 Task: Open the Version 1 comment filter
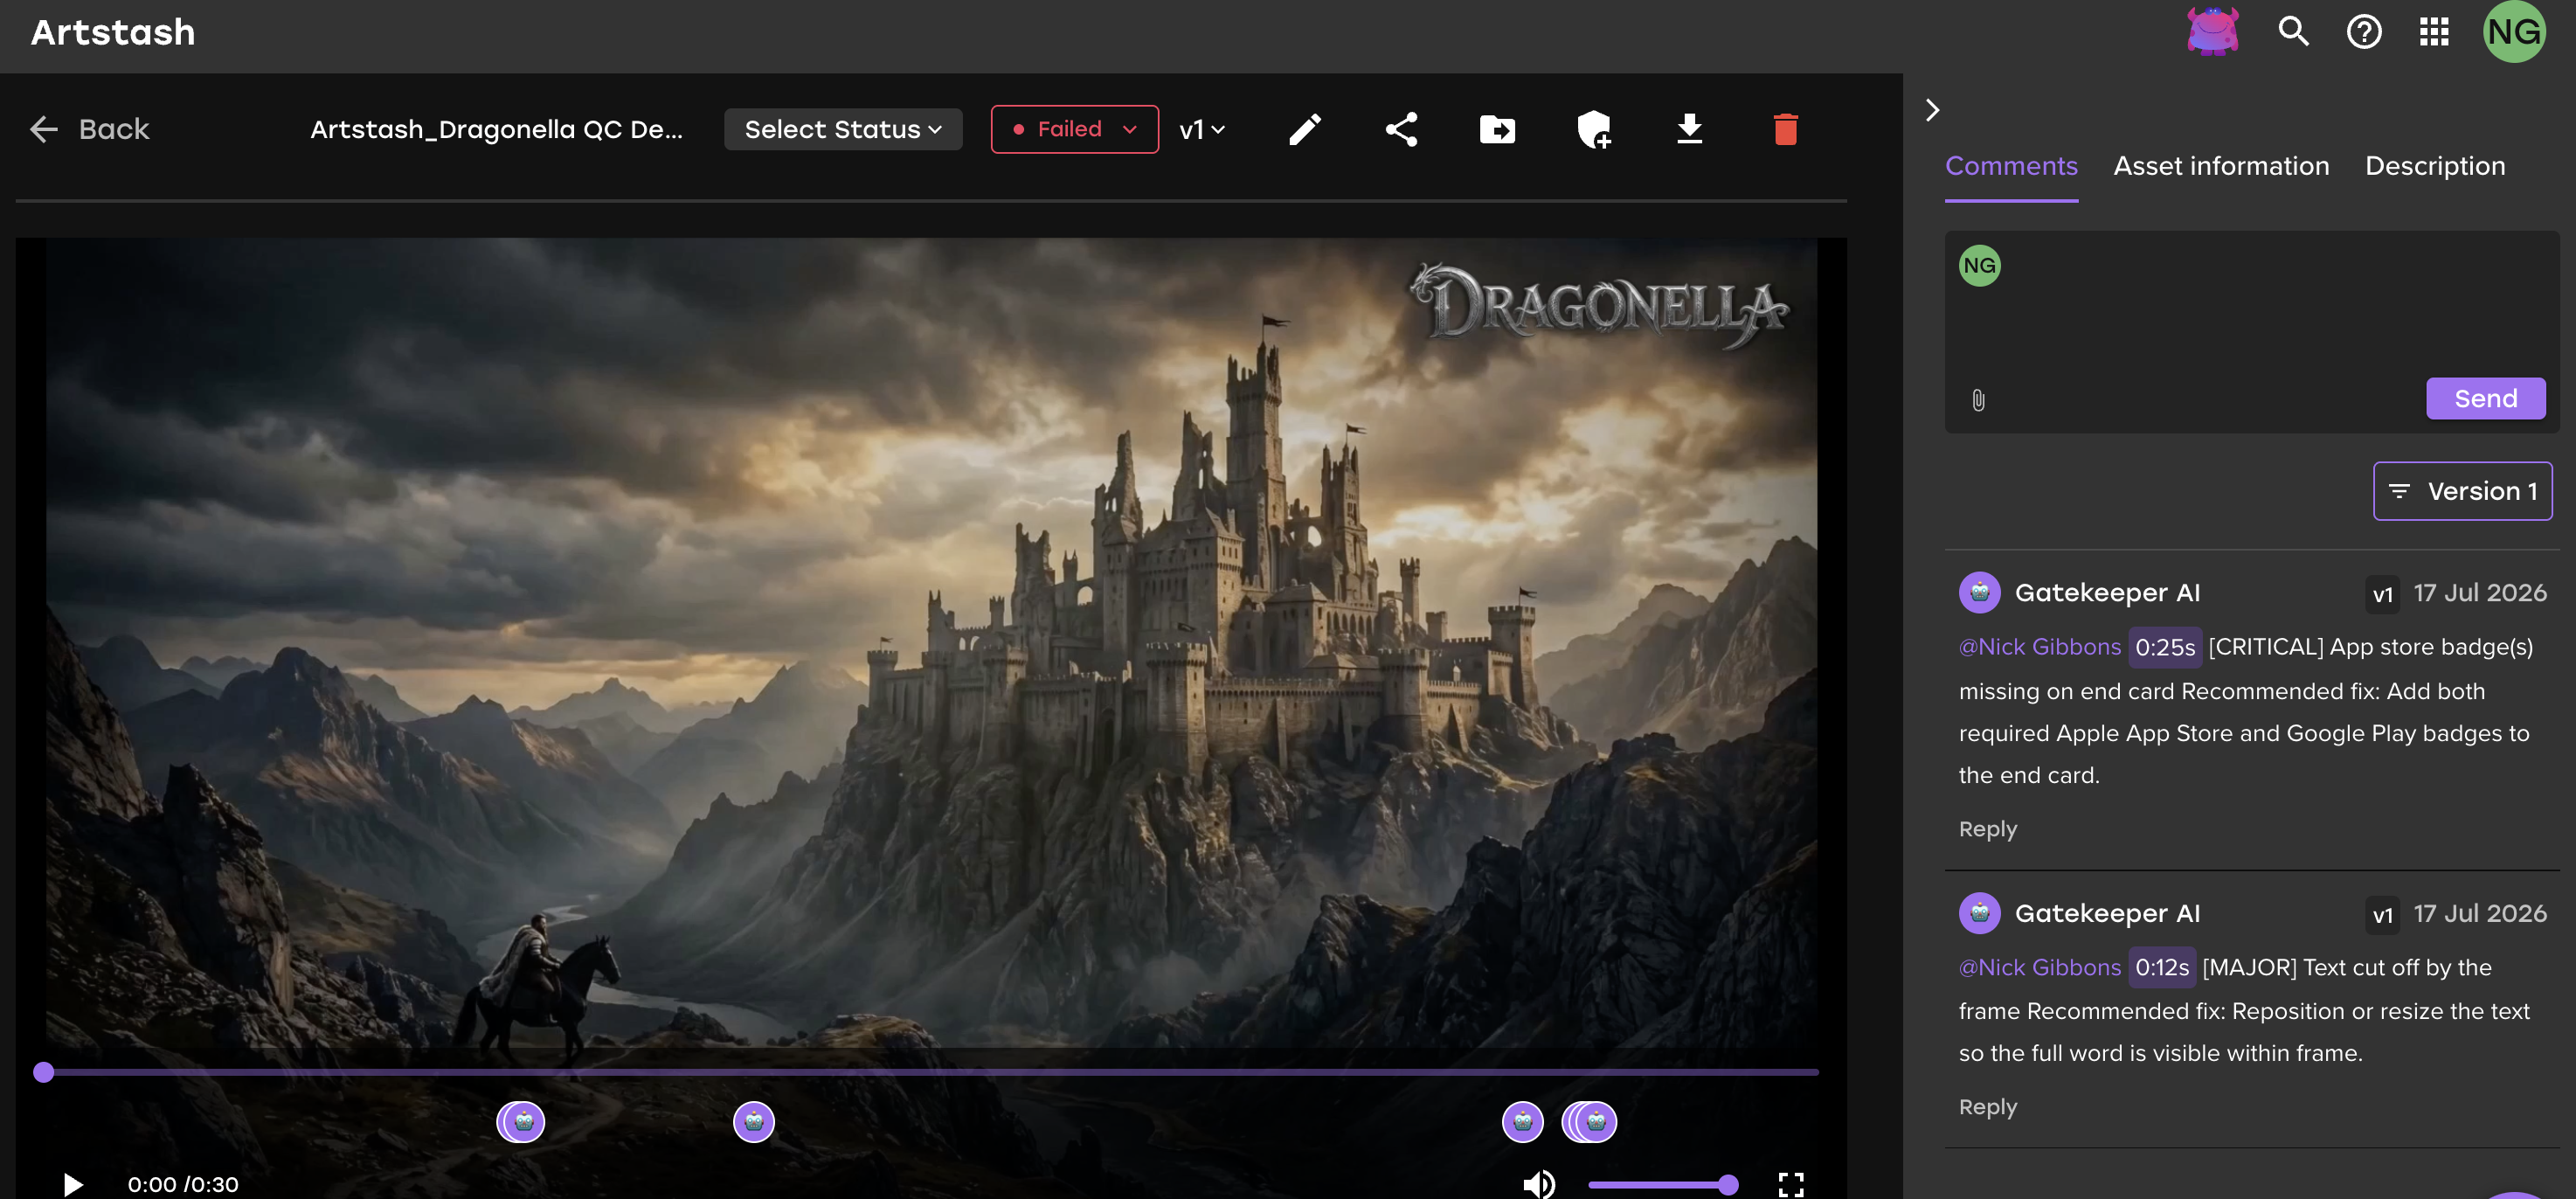[x=2462, y=491]
